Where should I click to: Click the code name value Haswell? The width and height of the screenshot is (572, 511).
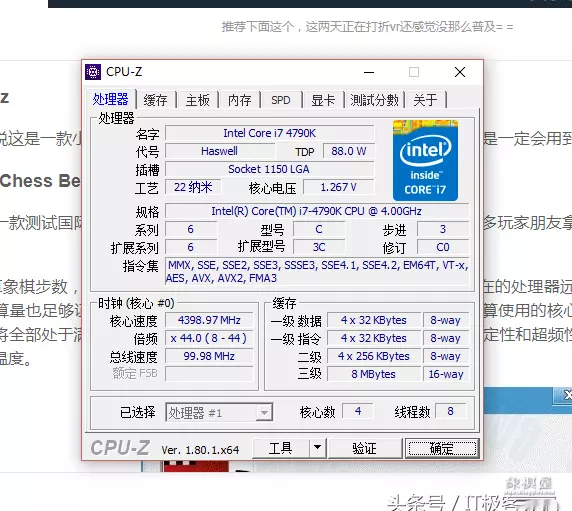click(219, 151)
